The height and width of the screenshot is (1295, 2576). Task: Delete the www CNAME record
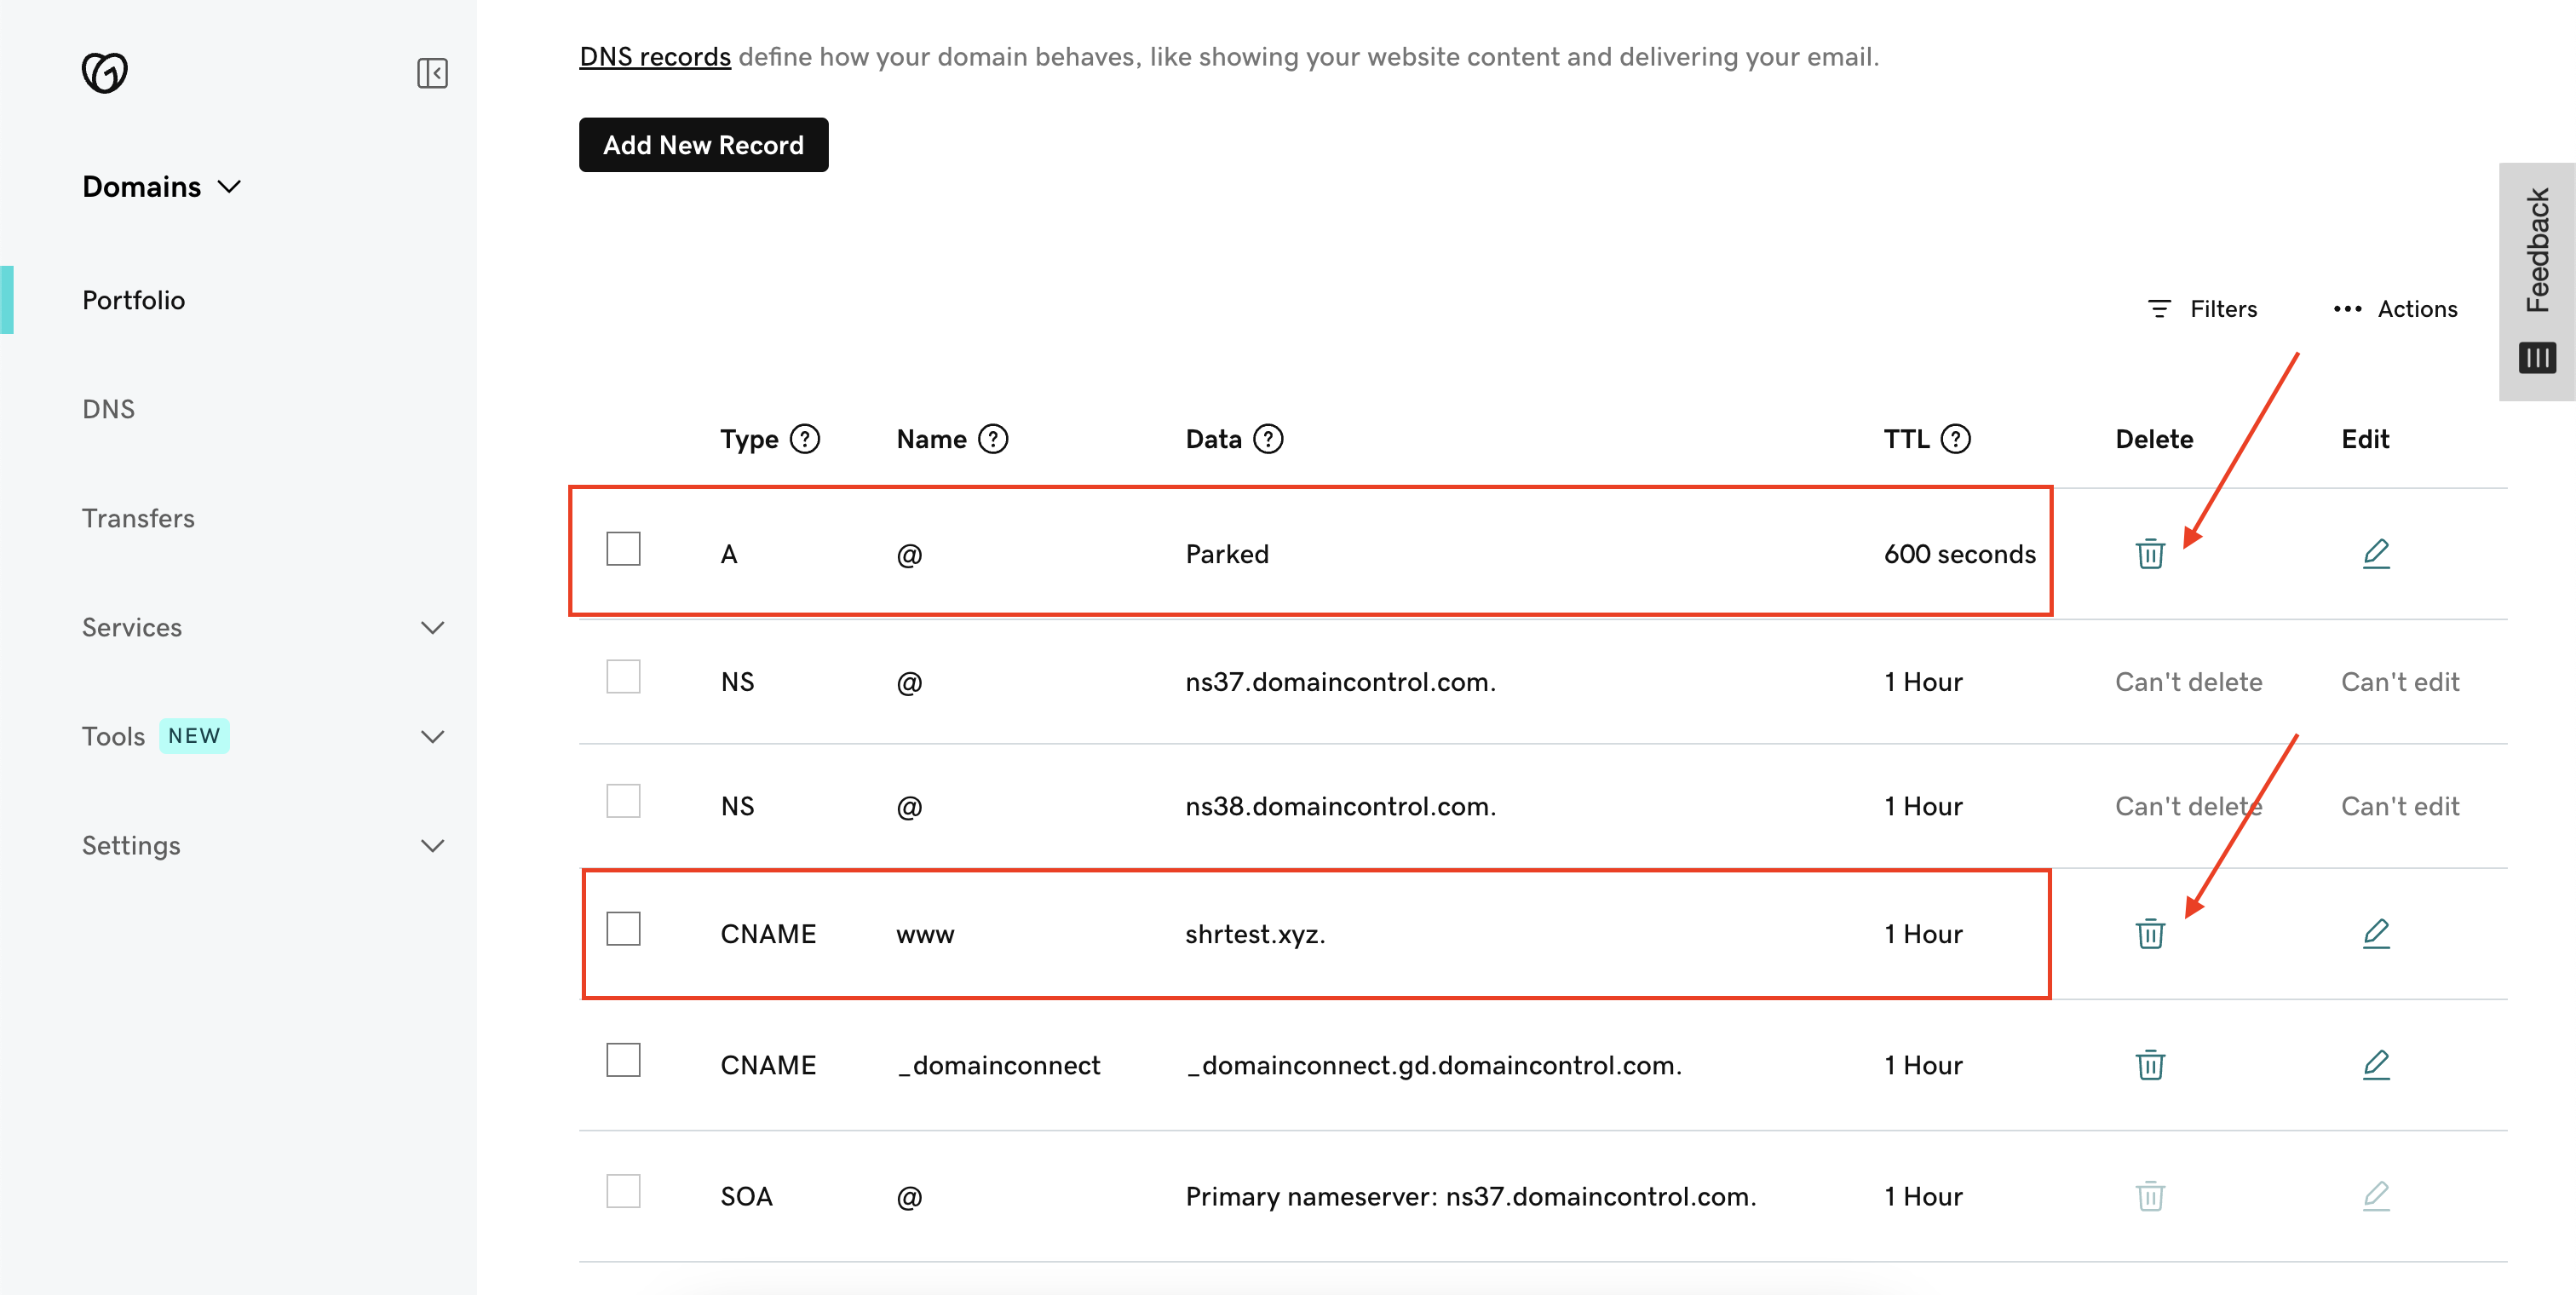tap(2150, 933)
